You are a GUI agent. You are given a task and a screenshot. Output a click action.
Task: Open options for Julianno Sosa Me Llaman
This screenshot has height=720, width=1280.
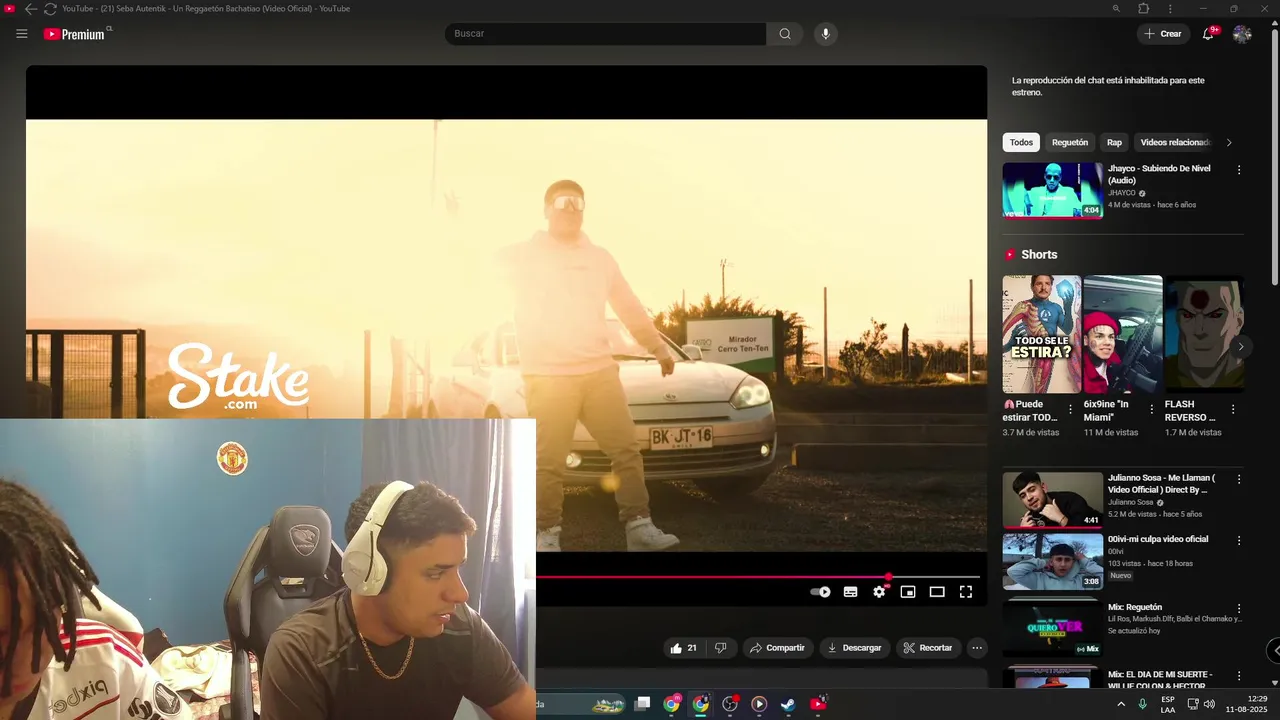click(x=1239, y=480)
